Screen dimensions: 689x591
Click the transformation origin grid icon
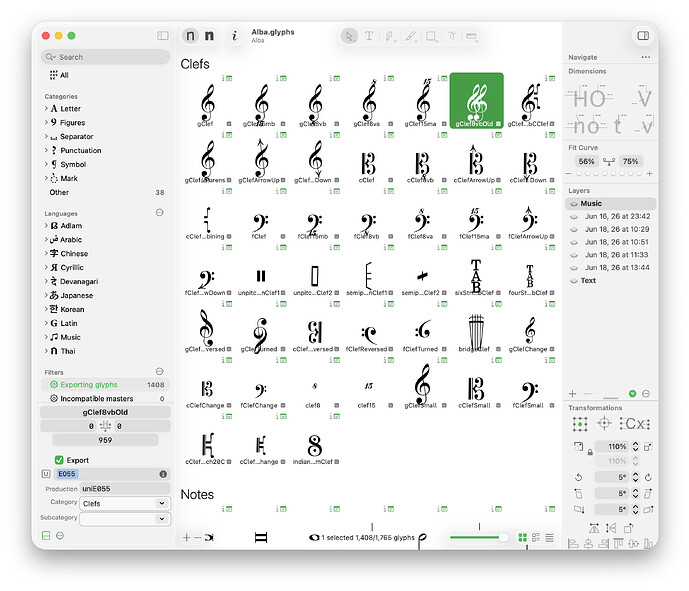pos(580,424)
